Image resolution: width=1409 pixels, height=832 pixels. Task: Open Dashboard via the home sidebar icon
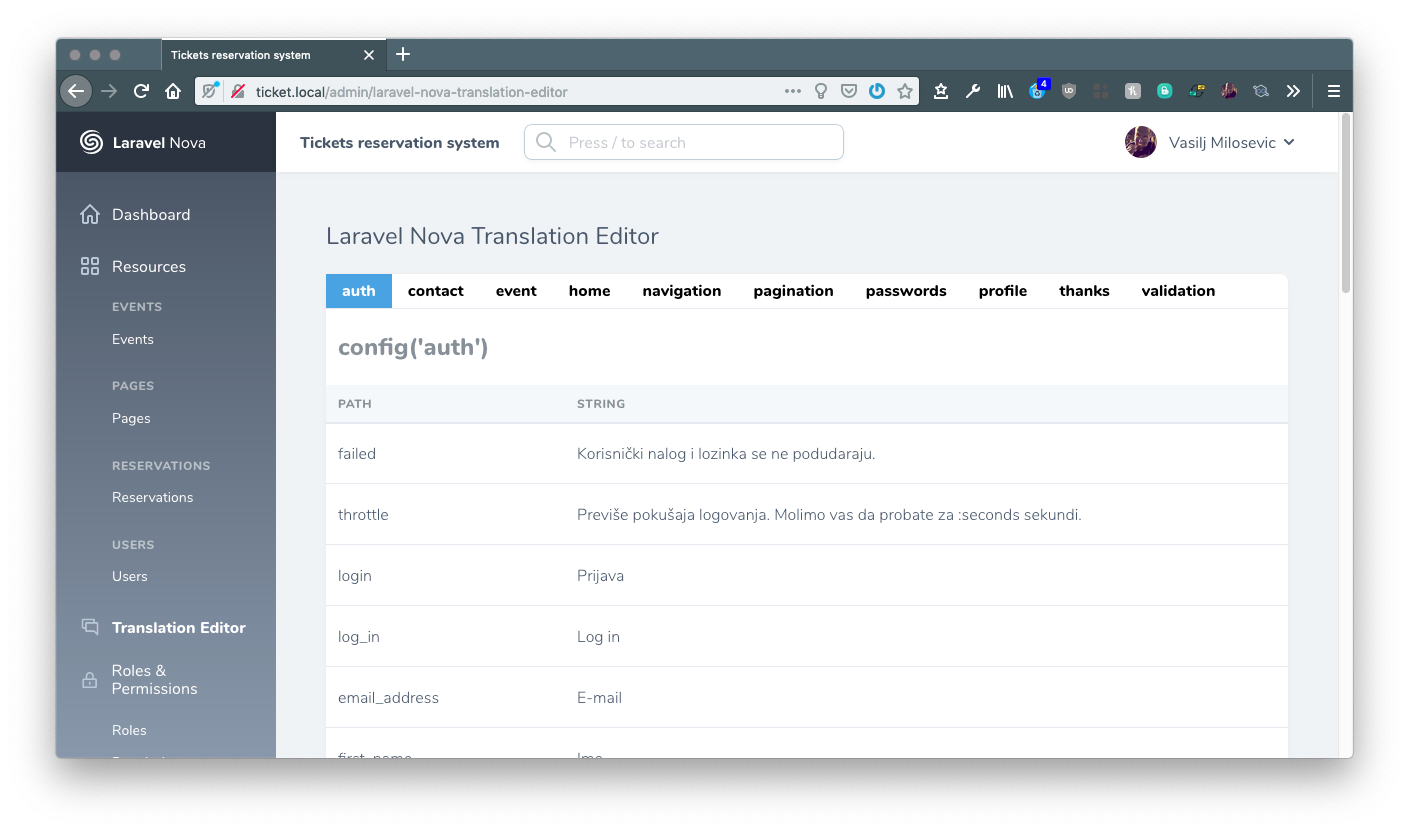pyautogui.click(x=90, y=214)
